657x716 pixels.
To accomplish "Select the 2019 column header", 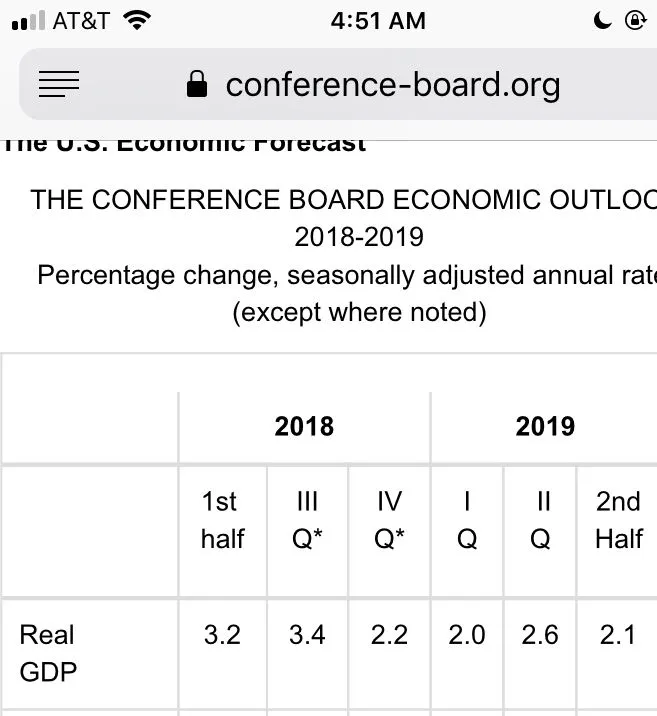I will [544, 427].
